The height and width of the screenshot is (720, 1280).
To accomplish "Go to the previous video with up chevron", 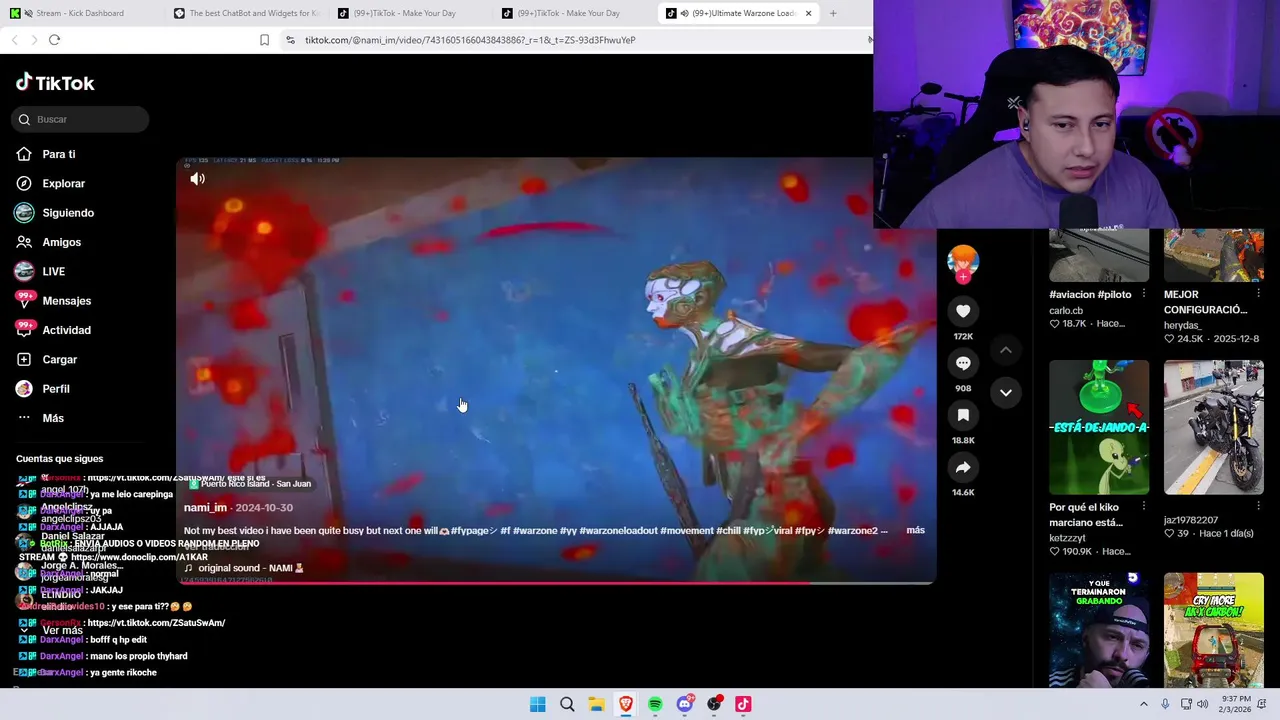I will pos(1005,350).
